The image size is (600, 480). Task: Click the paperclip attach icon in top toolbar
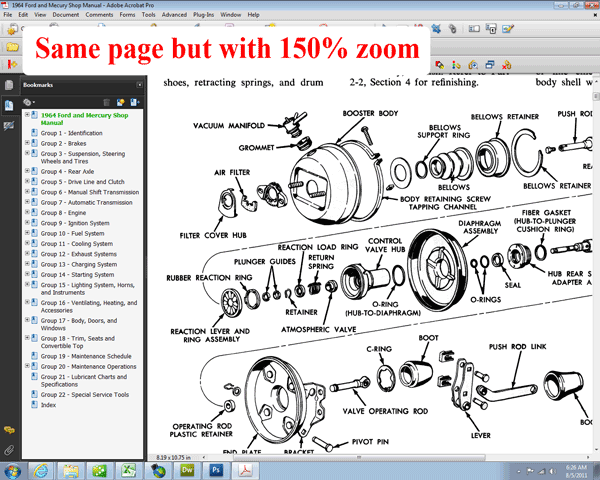452,29
